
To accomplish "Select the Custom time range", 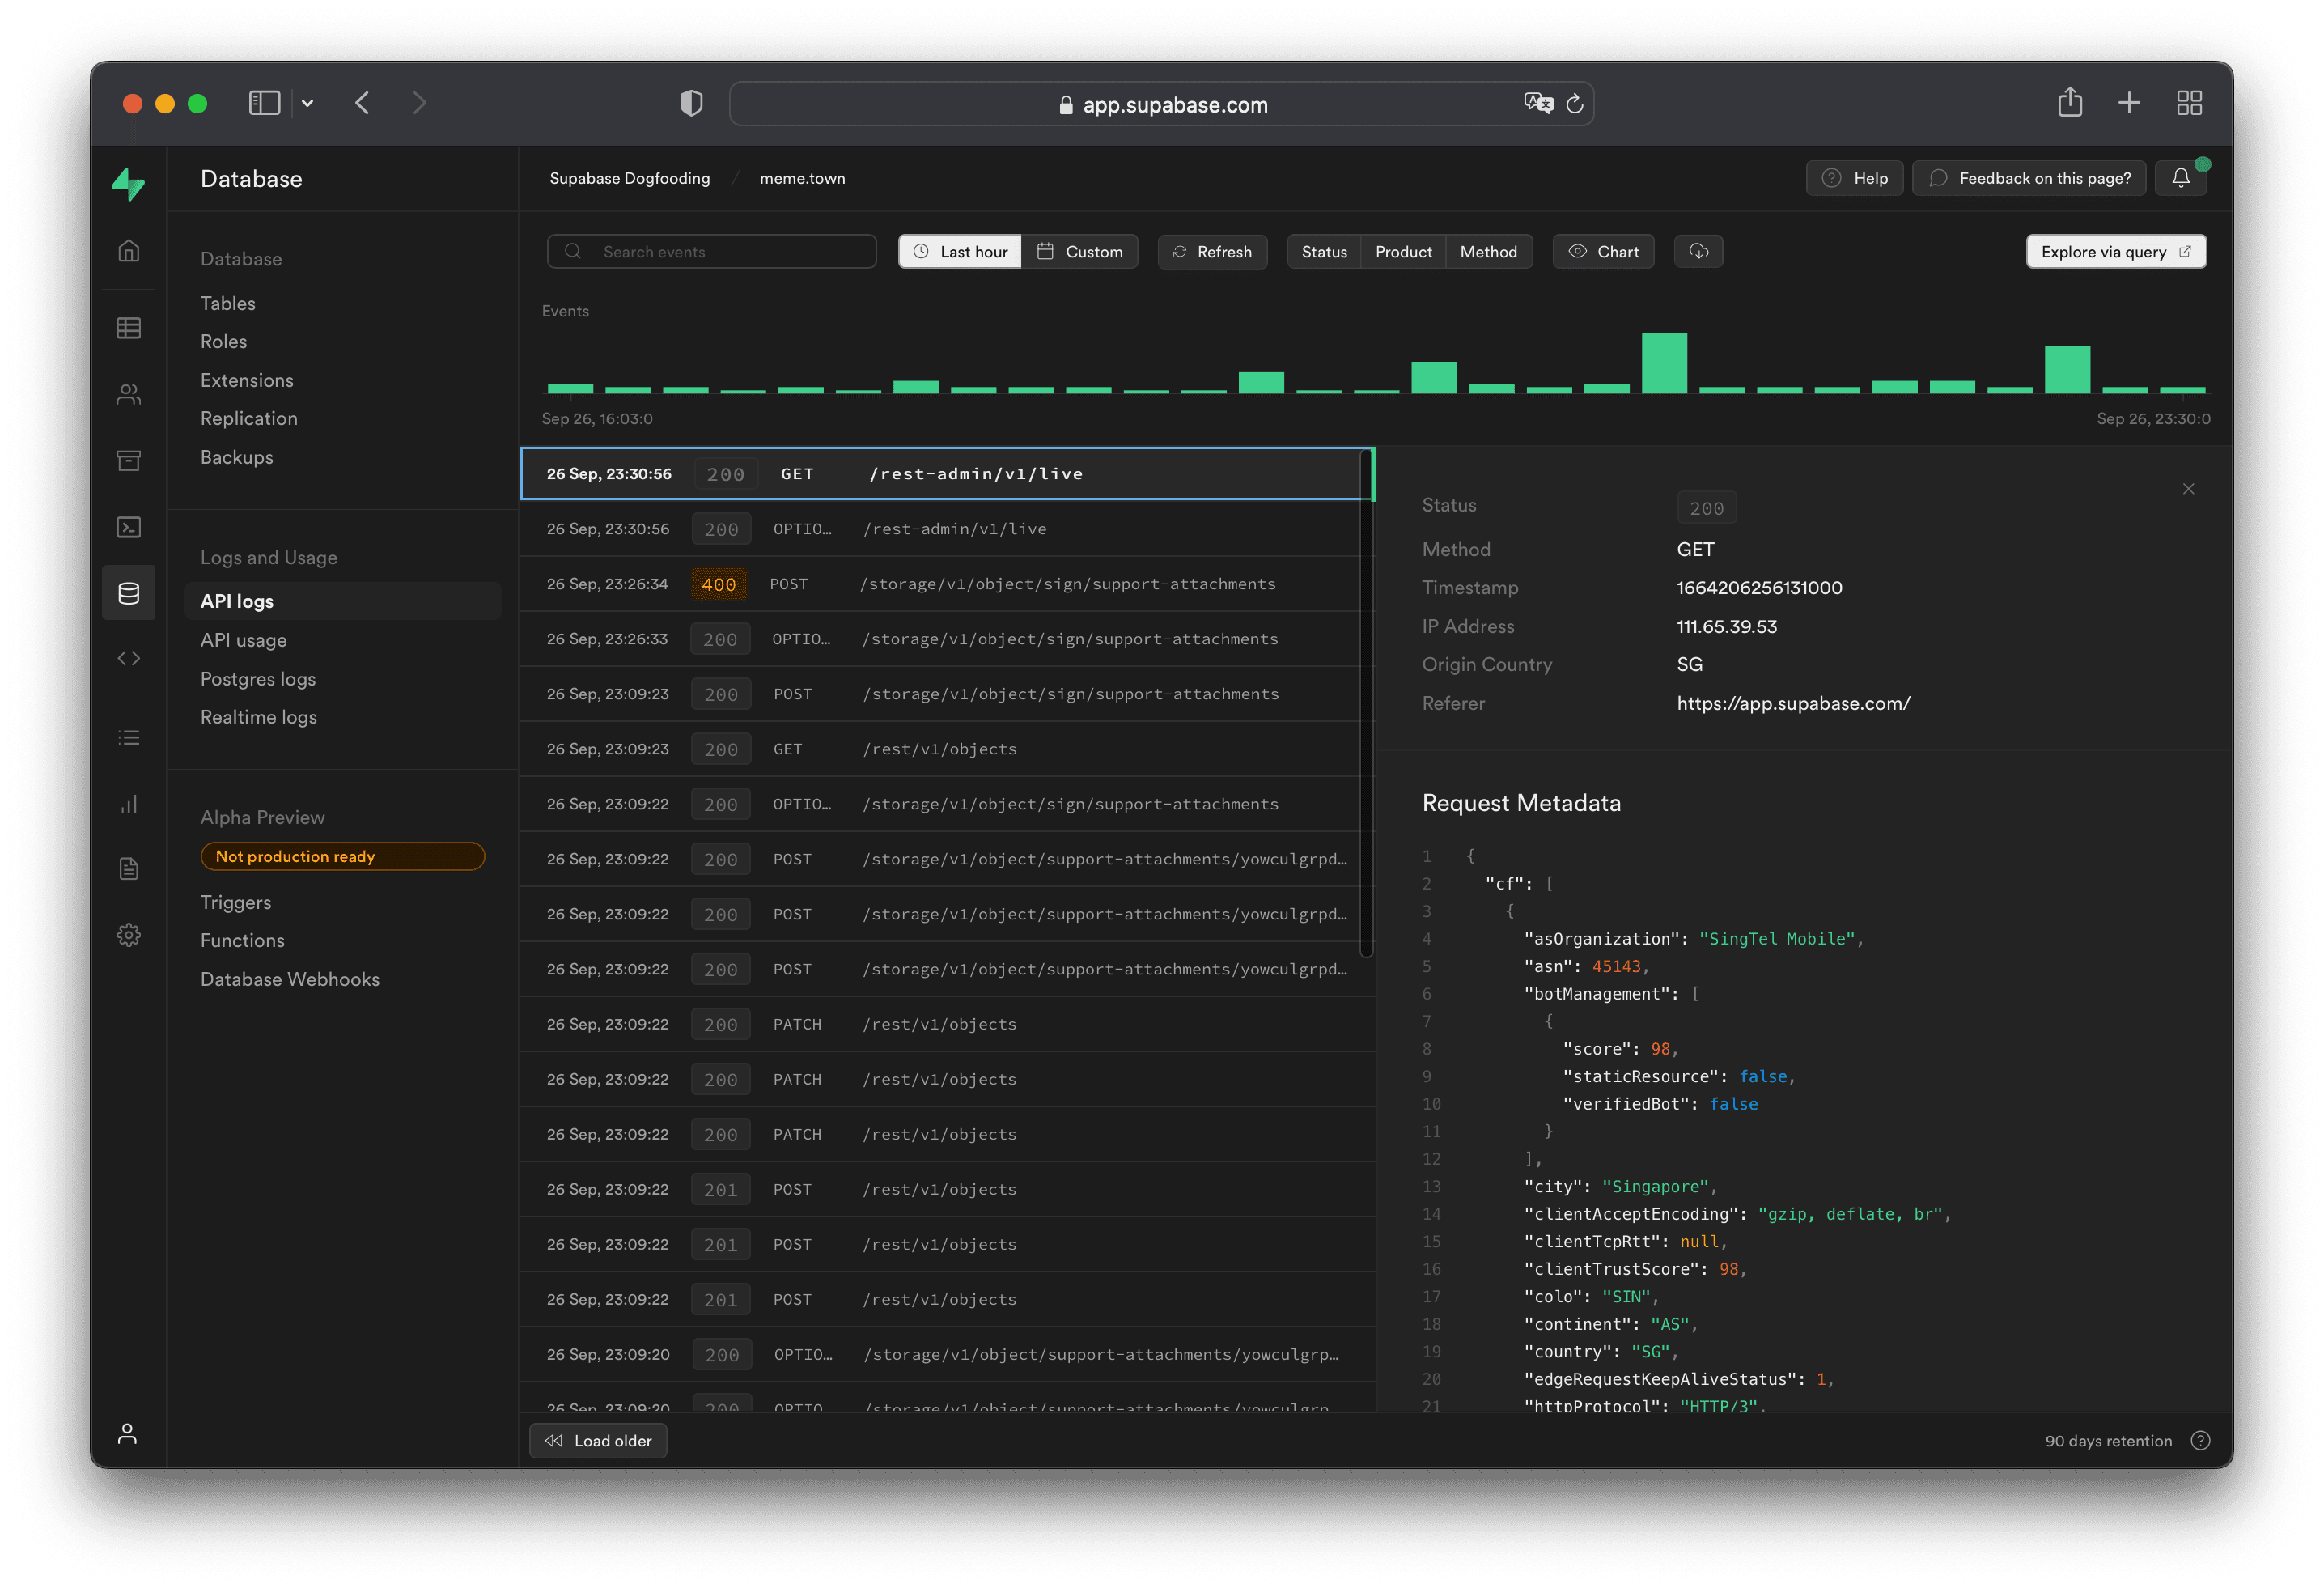I will point(1079,252).
